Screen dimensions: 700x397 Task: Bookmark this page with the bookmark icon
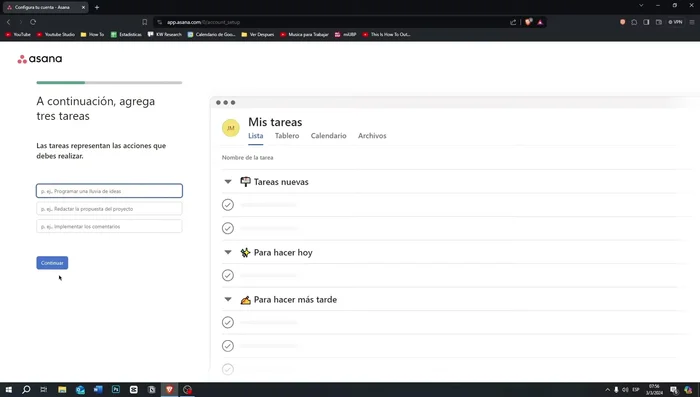pyautogui.click(x=144, y=22)
